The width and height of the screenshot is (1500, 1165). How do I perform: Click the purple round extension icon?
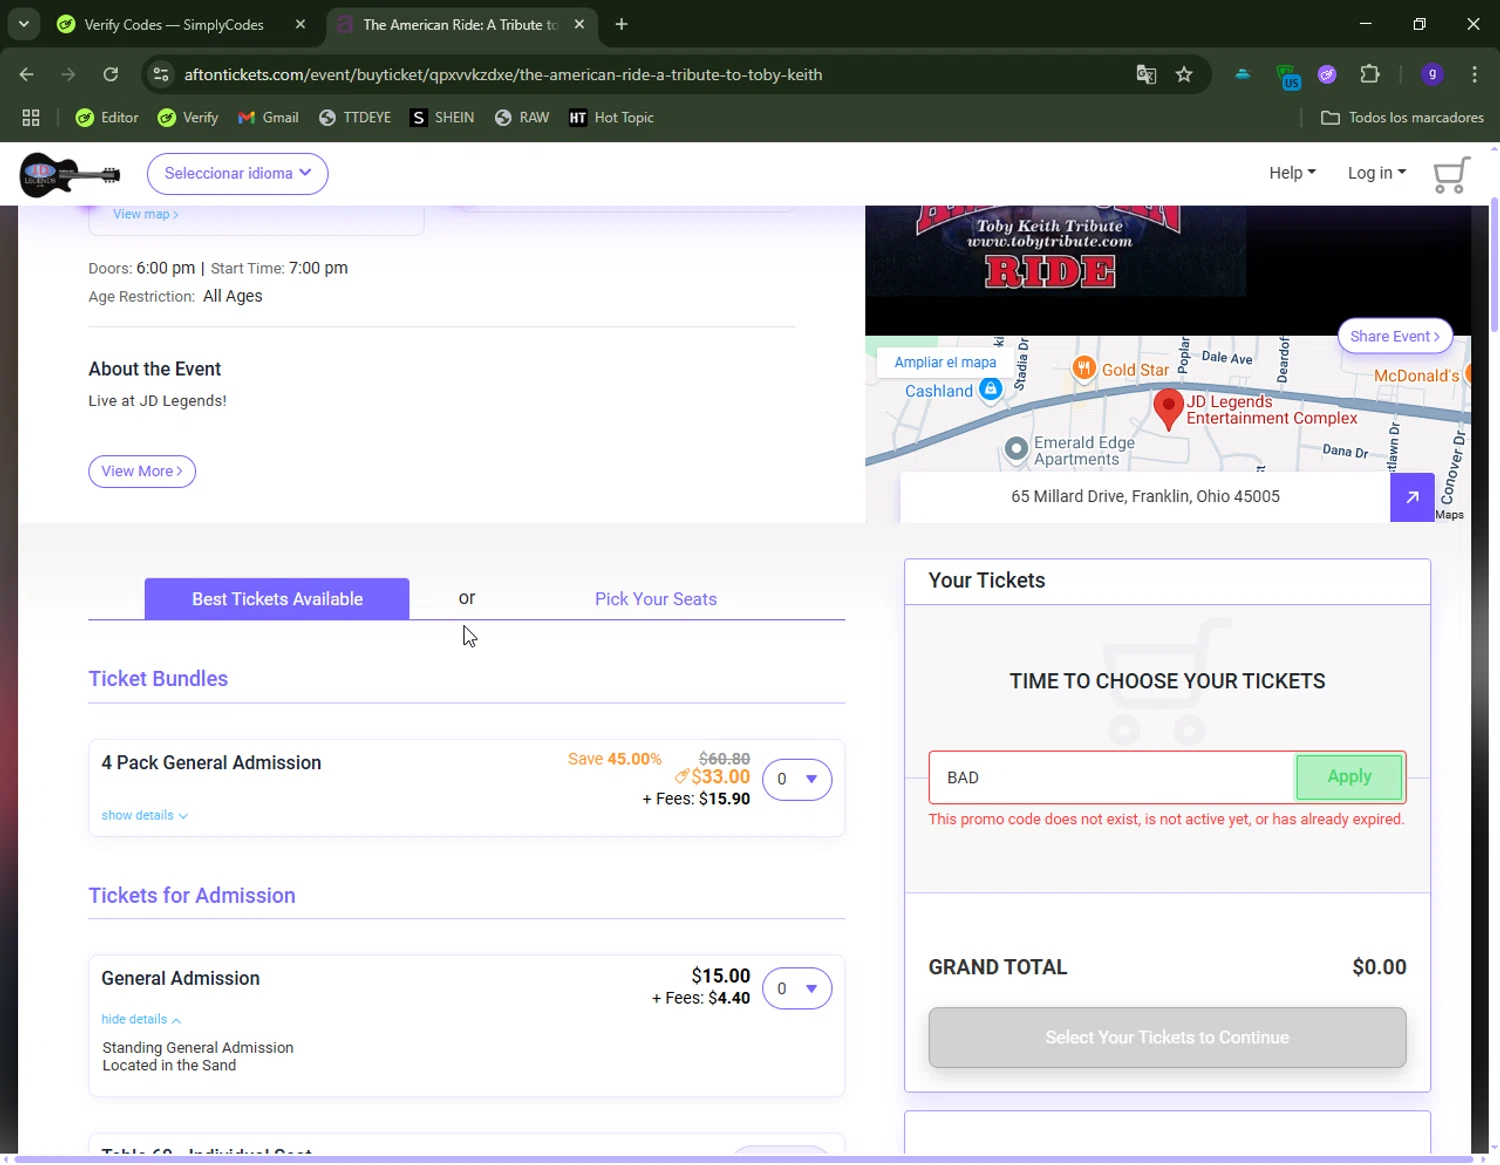[1327, 75]
